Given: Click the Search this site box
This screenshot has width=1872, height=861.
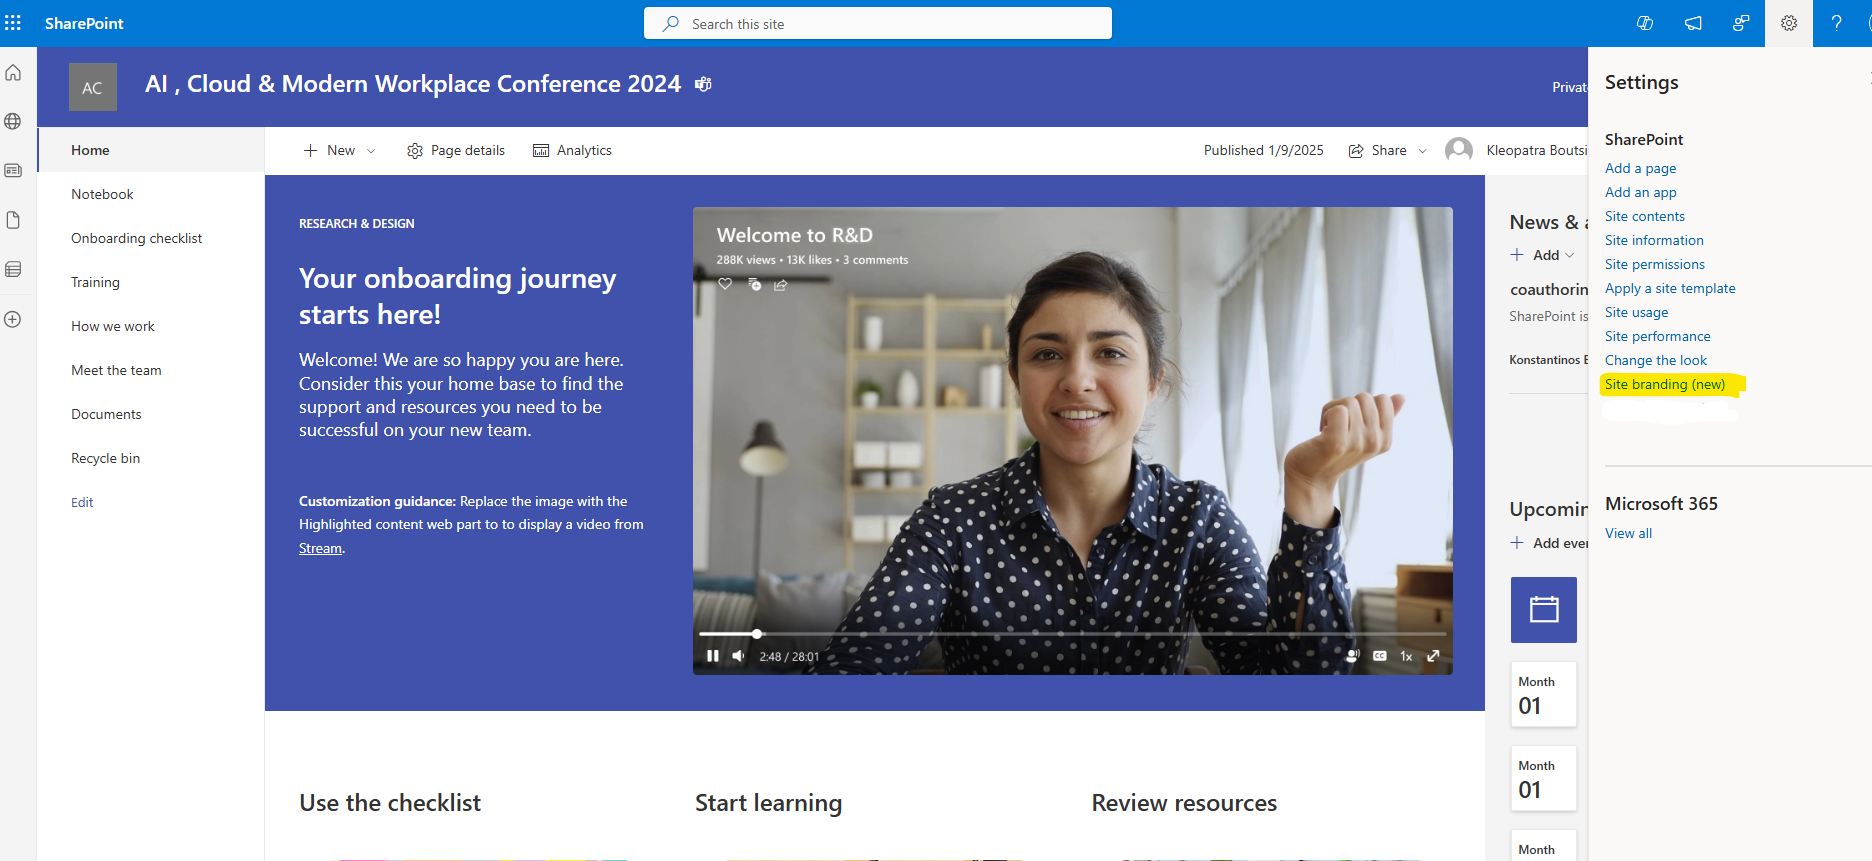Looking at the screenshot, I should point(877,23).
